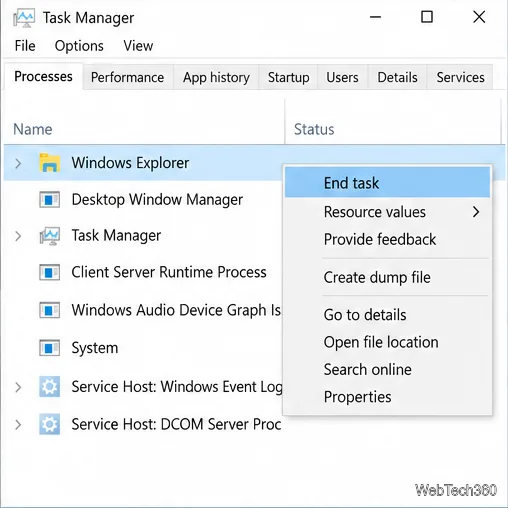
Task: Open Properties from the context menu
Action: coord(387,397)
